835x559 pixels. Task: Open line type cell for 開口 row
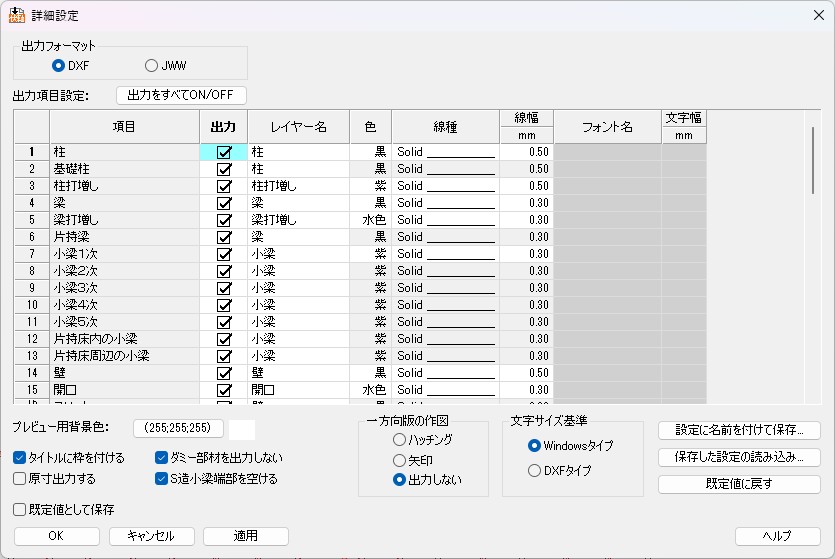(x=445, y=390)
